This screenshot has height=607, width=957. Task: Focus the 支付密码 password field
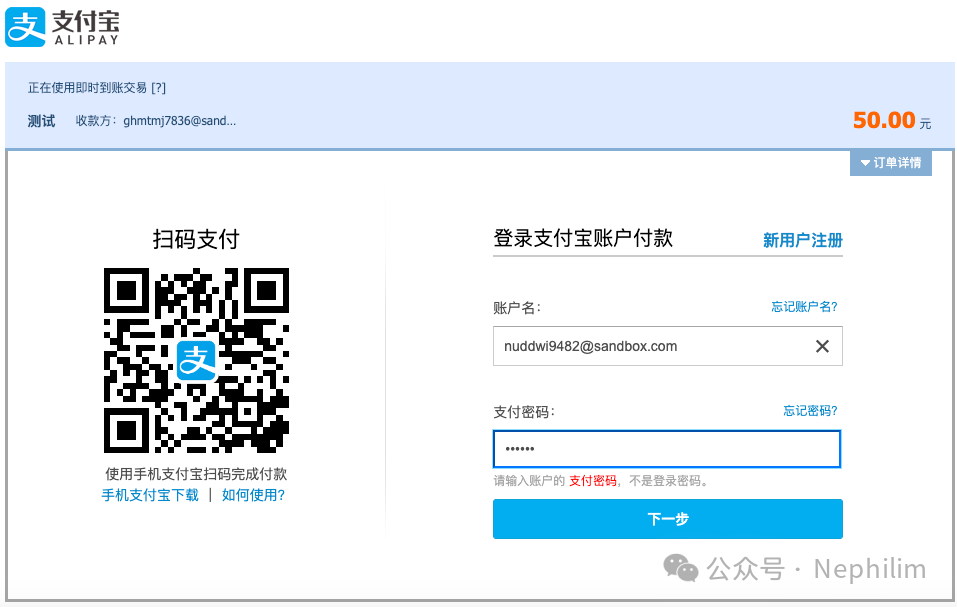click(667, 449)
